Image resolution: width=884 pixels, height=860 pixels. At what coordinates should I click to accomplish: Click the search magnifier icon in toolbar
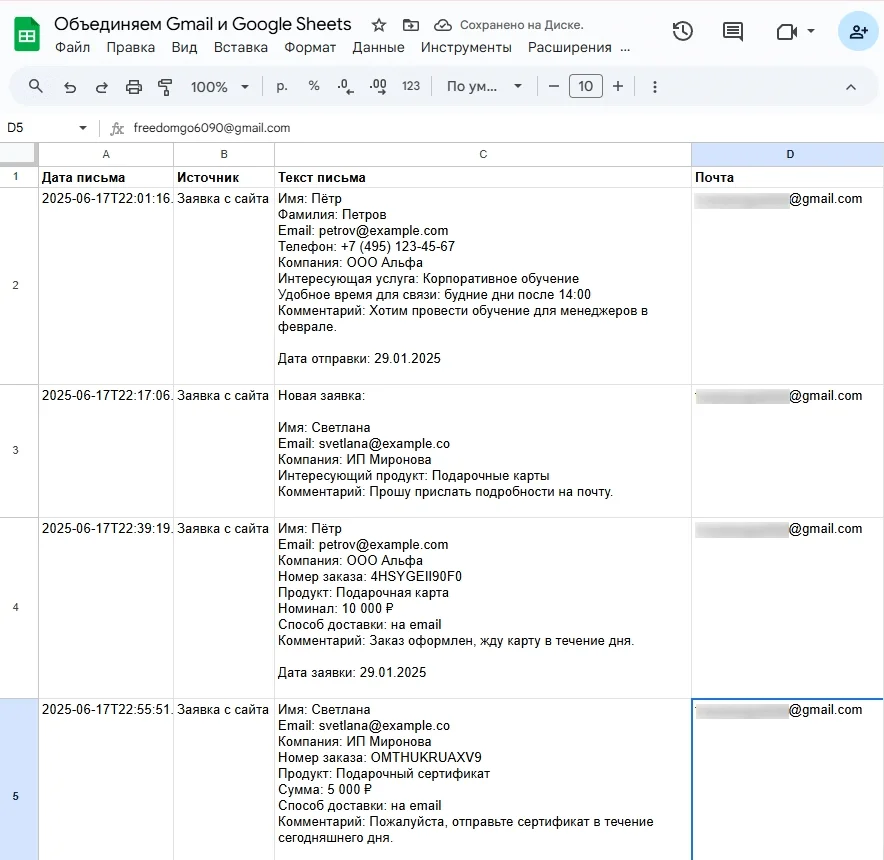pyautogui.click(x=36, y=87)
